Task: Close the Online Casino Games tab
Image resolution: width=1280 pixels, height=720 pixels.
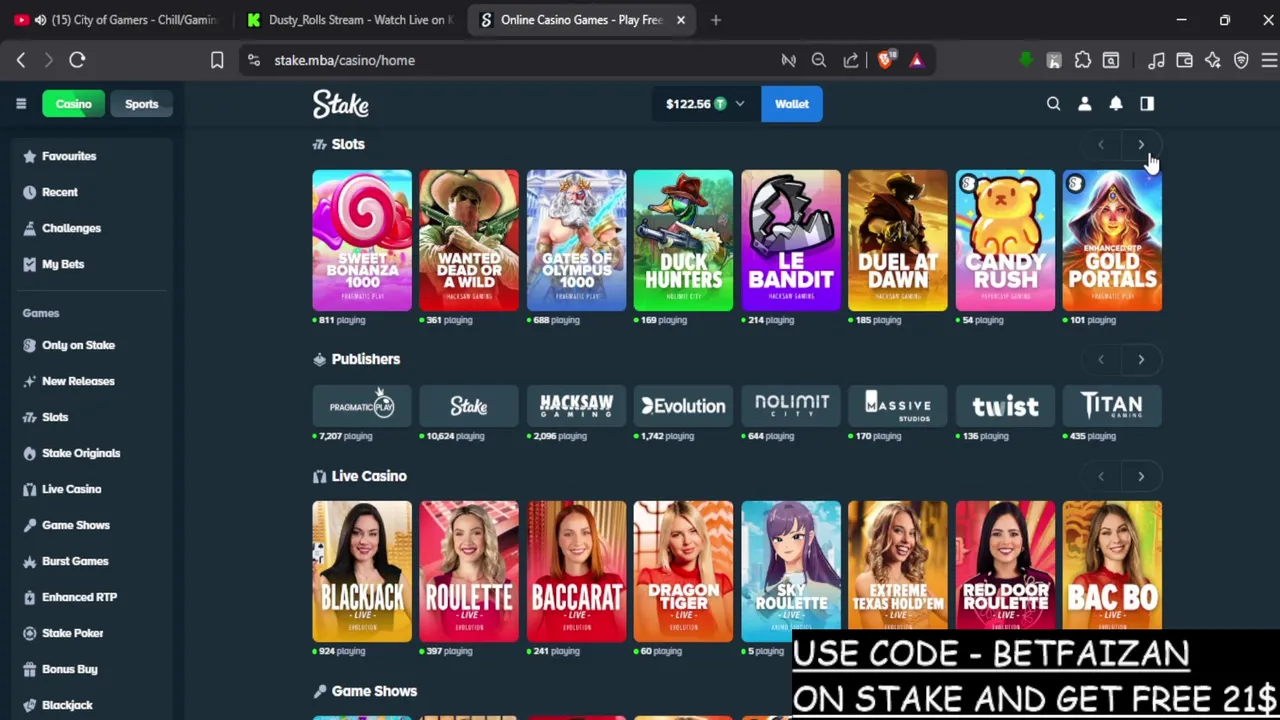Action: tap(681, 20)
